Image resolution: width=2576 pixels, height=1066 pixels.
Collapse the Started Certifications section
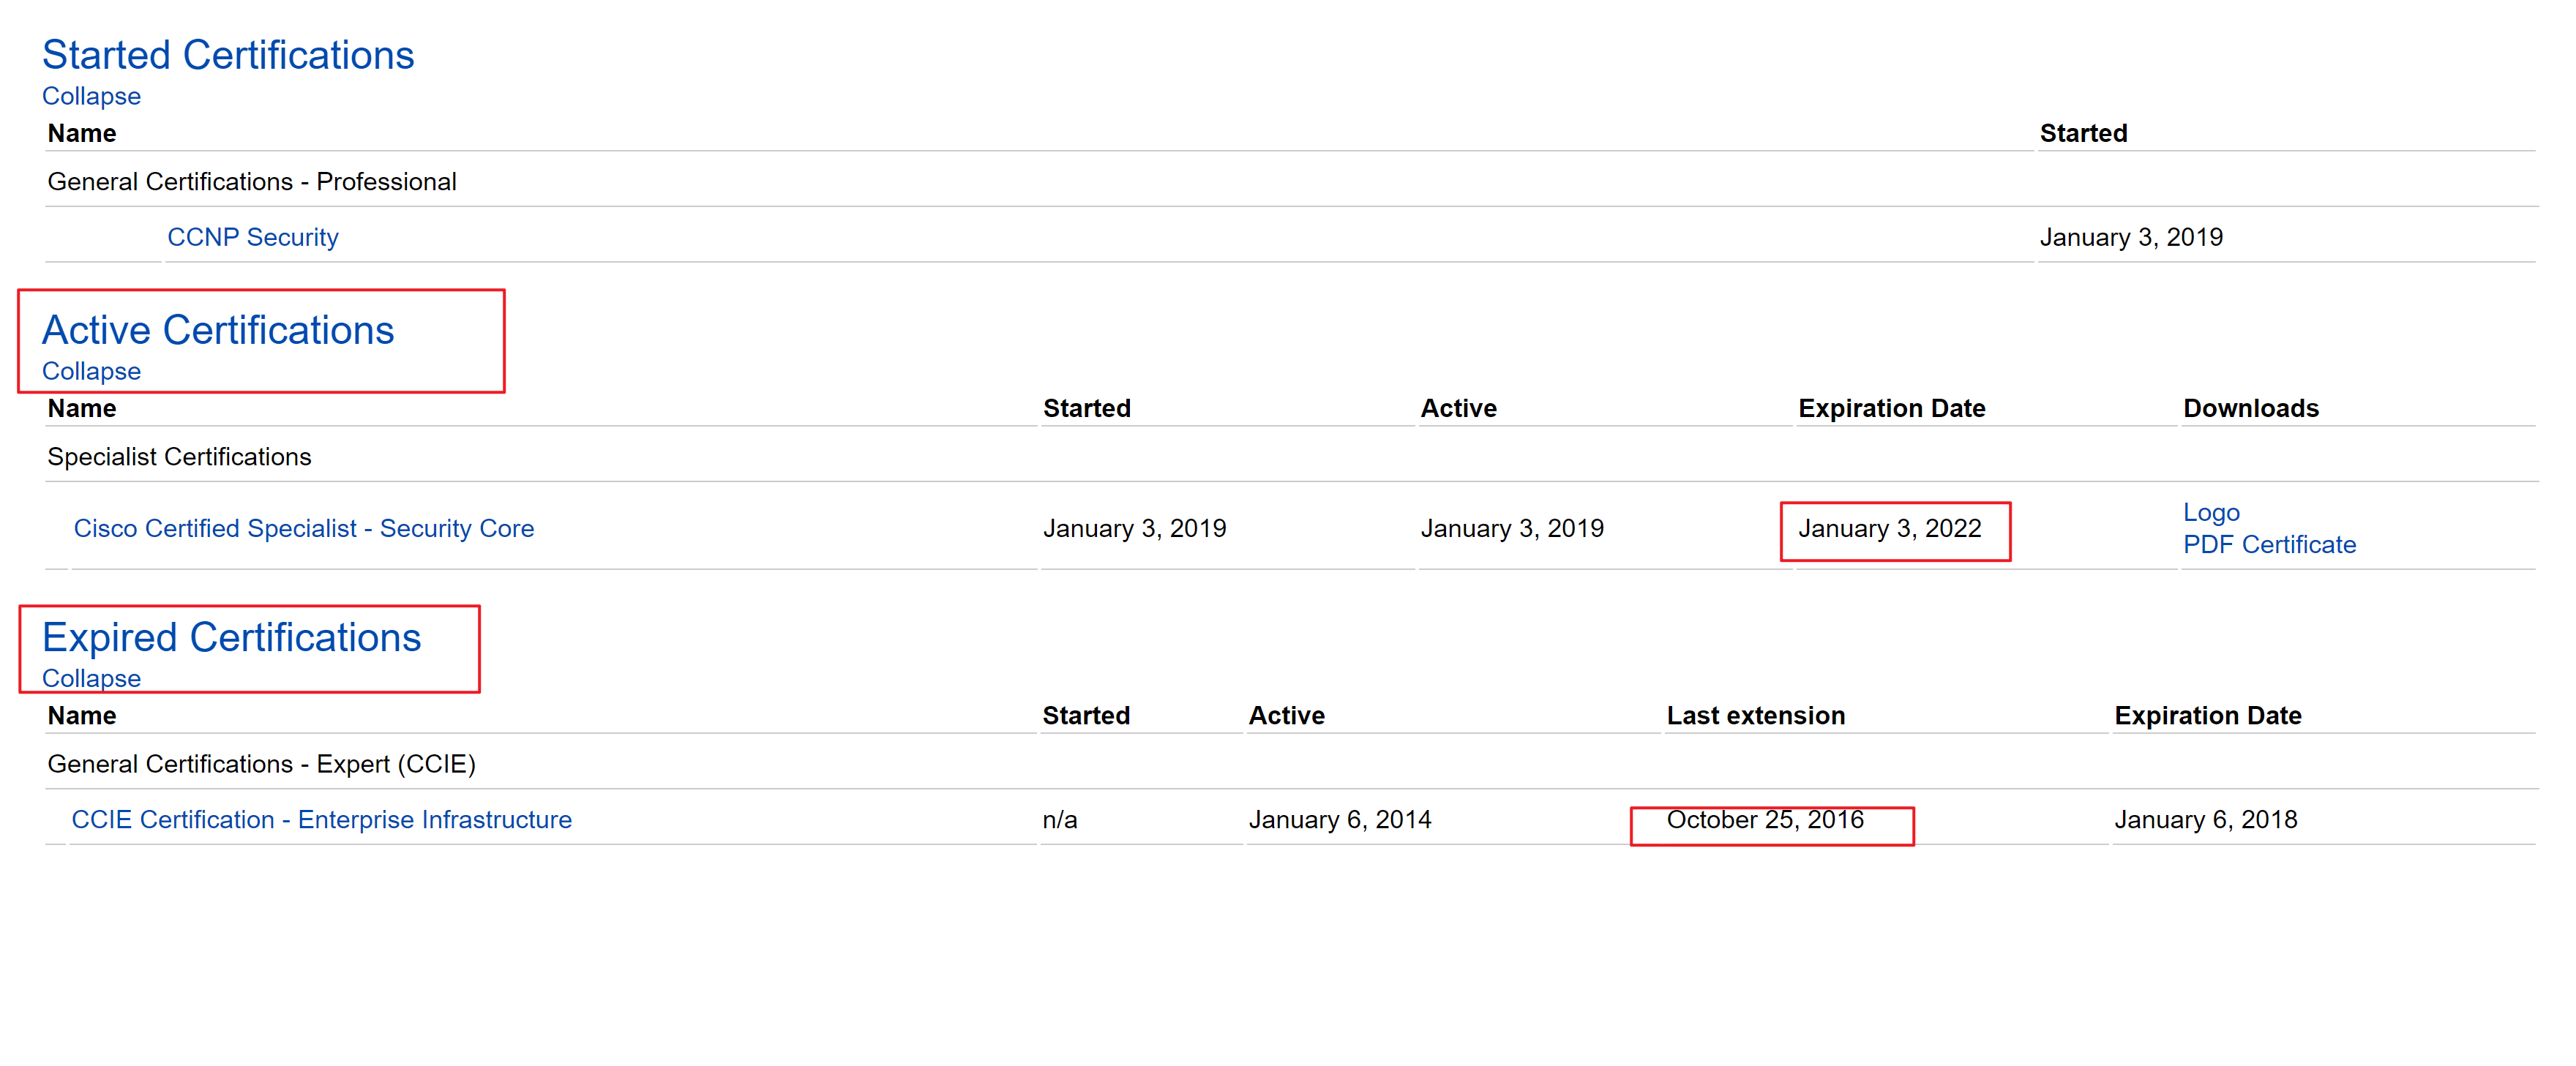pyautogui.click(x=91, y=96)
